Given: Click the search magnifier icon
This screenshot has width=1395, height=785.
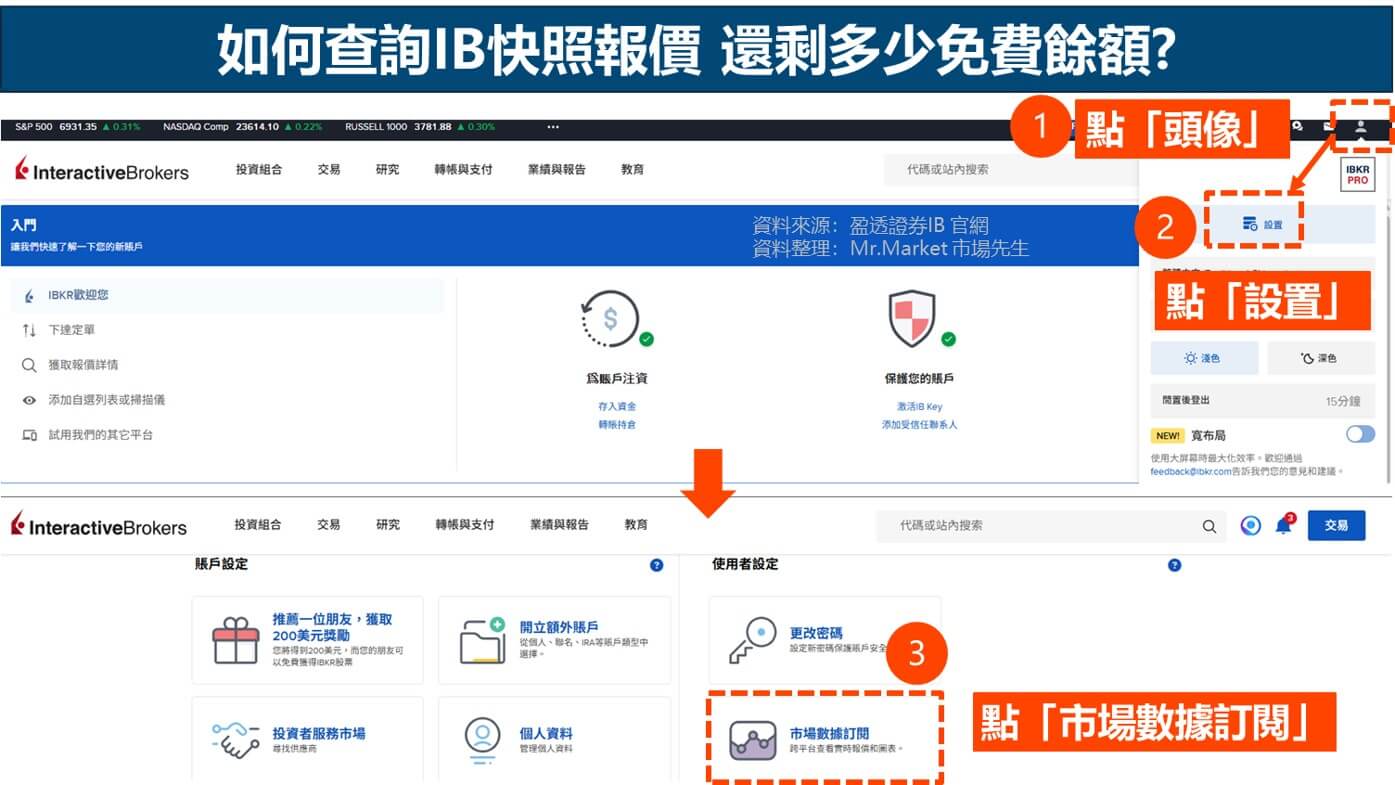Looking at the screenshot, I should [x=1209, y=525].
